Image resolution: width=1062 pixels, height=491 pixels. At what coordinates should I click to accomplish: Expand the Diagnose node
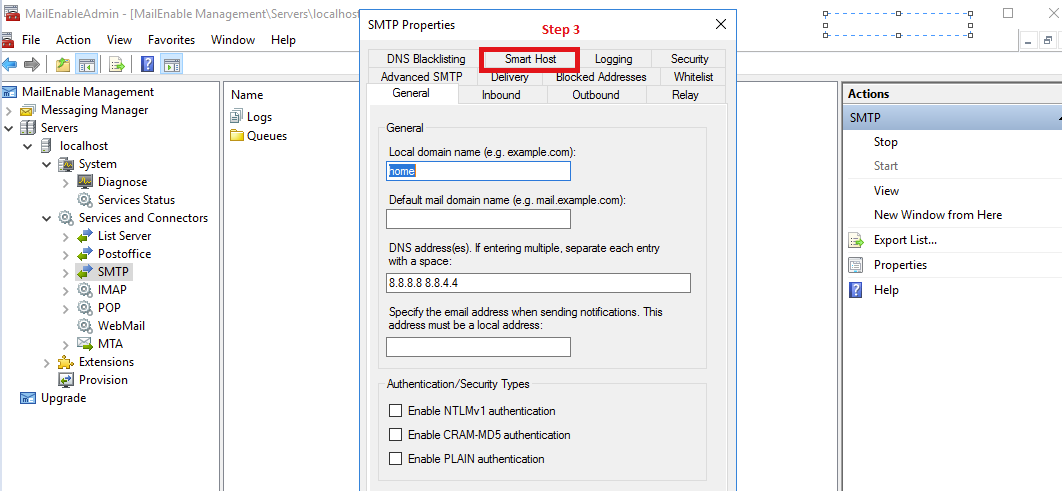[x=66, y=182]
